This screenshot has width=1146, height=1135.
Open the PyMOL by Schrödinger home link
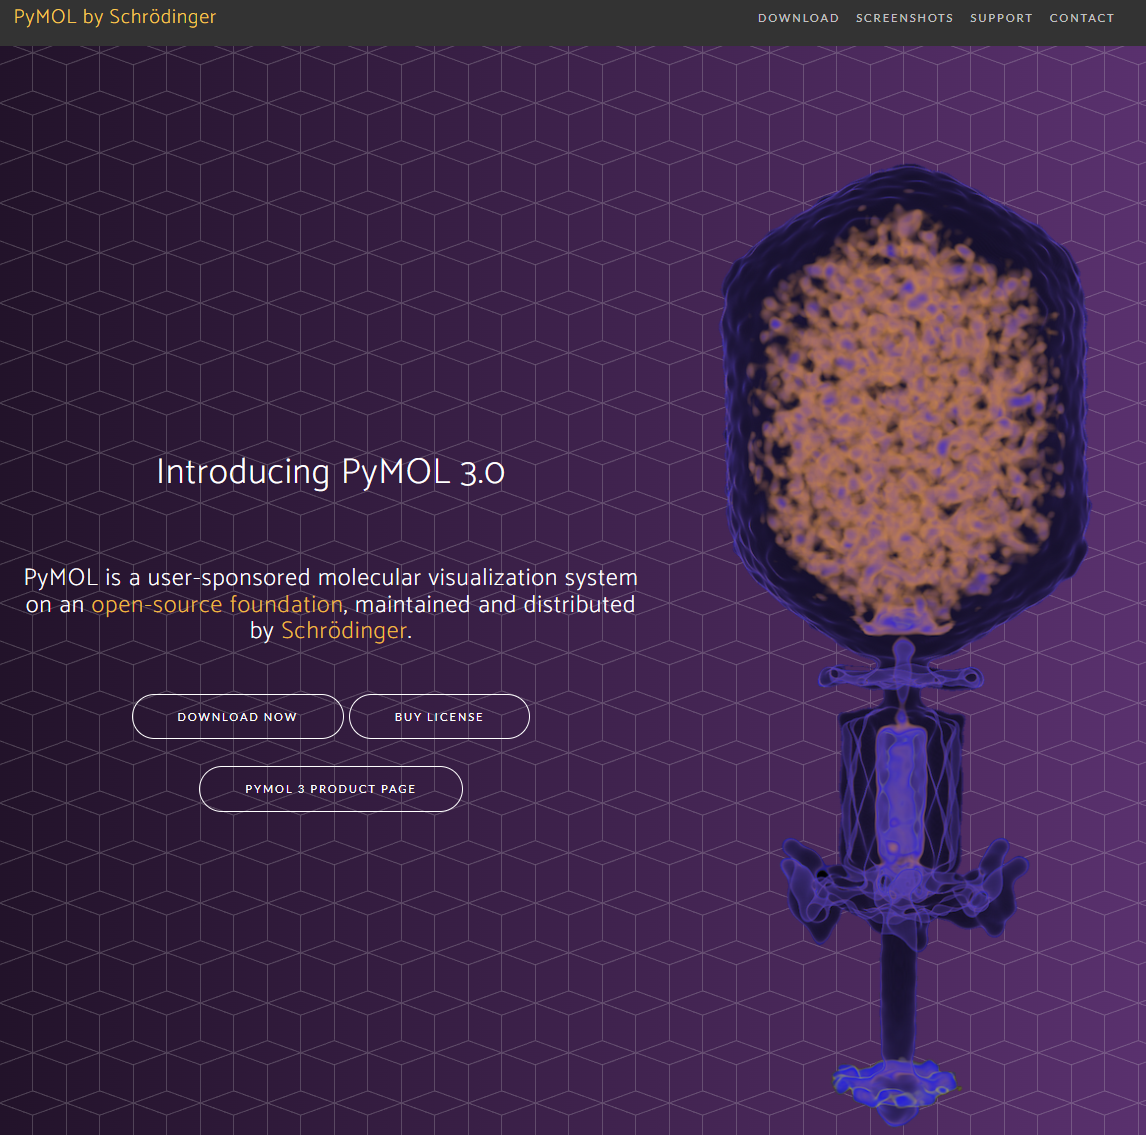click(x=115, y=17)
